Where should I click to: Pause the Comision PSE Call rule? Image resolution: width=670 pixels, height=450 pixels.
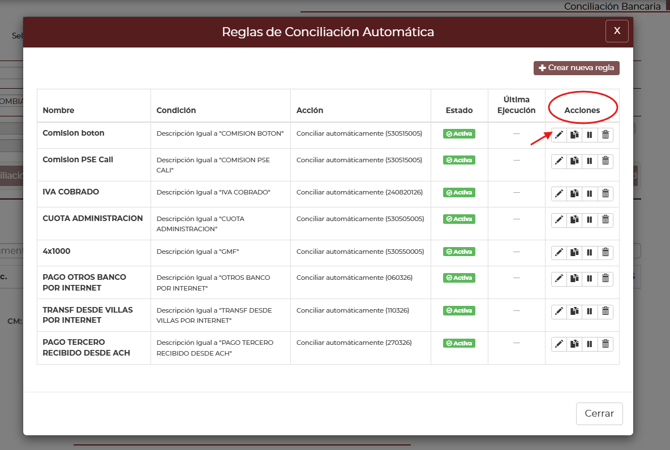click(x=590, y=161)
